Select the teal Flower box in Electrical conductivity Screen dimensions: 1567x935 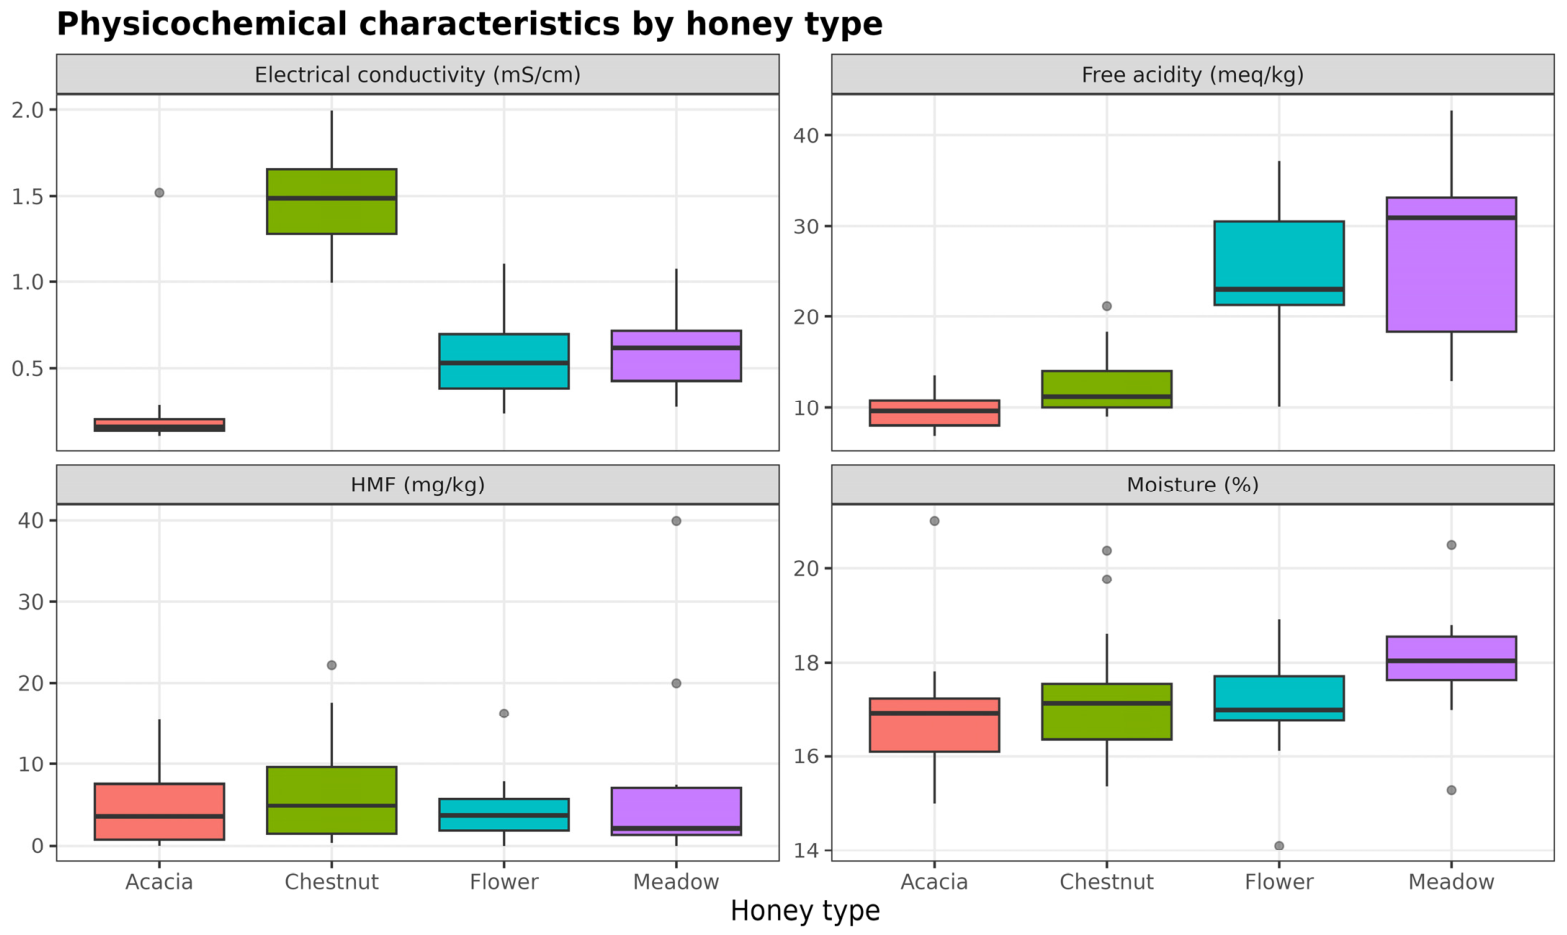point(504,361)
